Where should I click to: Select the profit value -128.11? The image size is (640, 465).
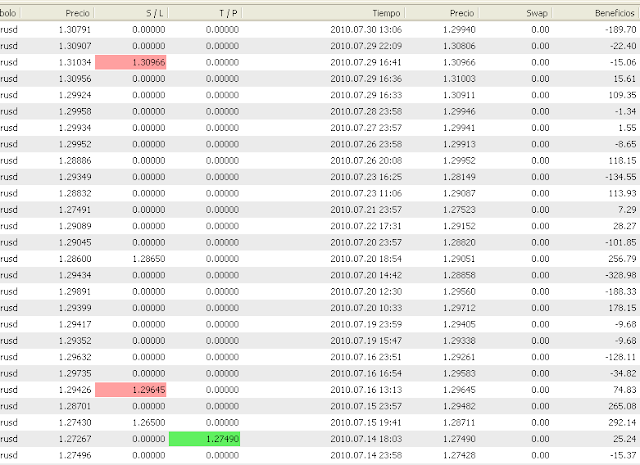pos(621,357)
